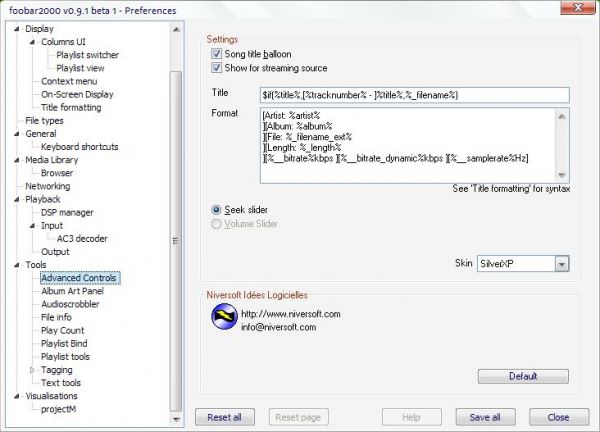
Task: Click the Niversoft logo icon
Action: [x=223, y=319]
